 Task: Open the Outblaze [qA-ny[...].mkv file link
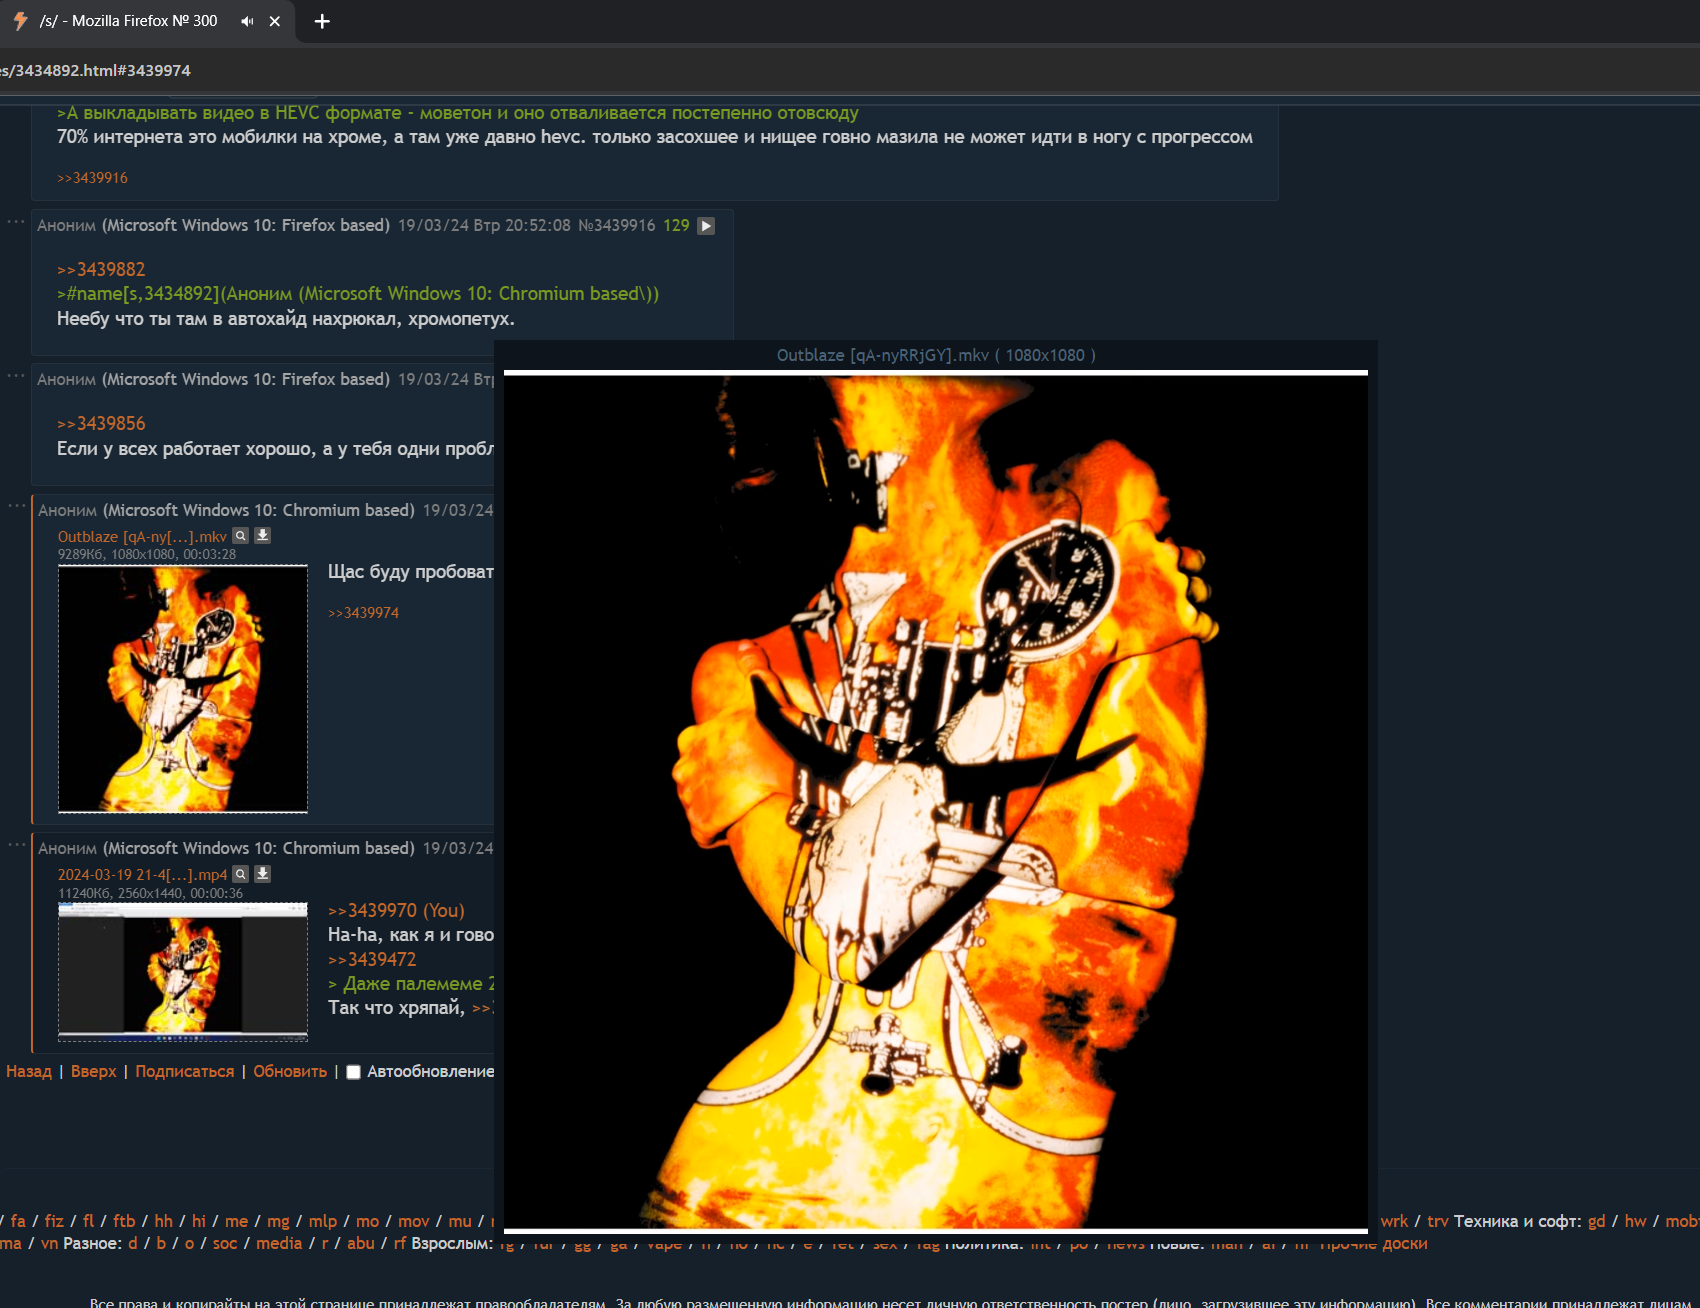tap(142, 537)
